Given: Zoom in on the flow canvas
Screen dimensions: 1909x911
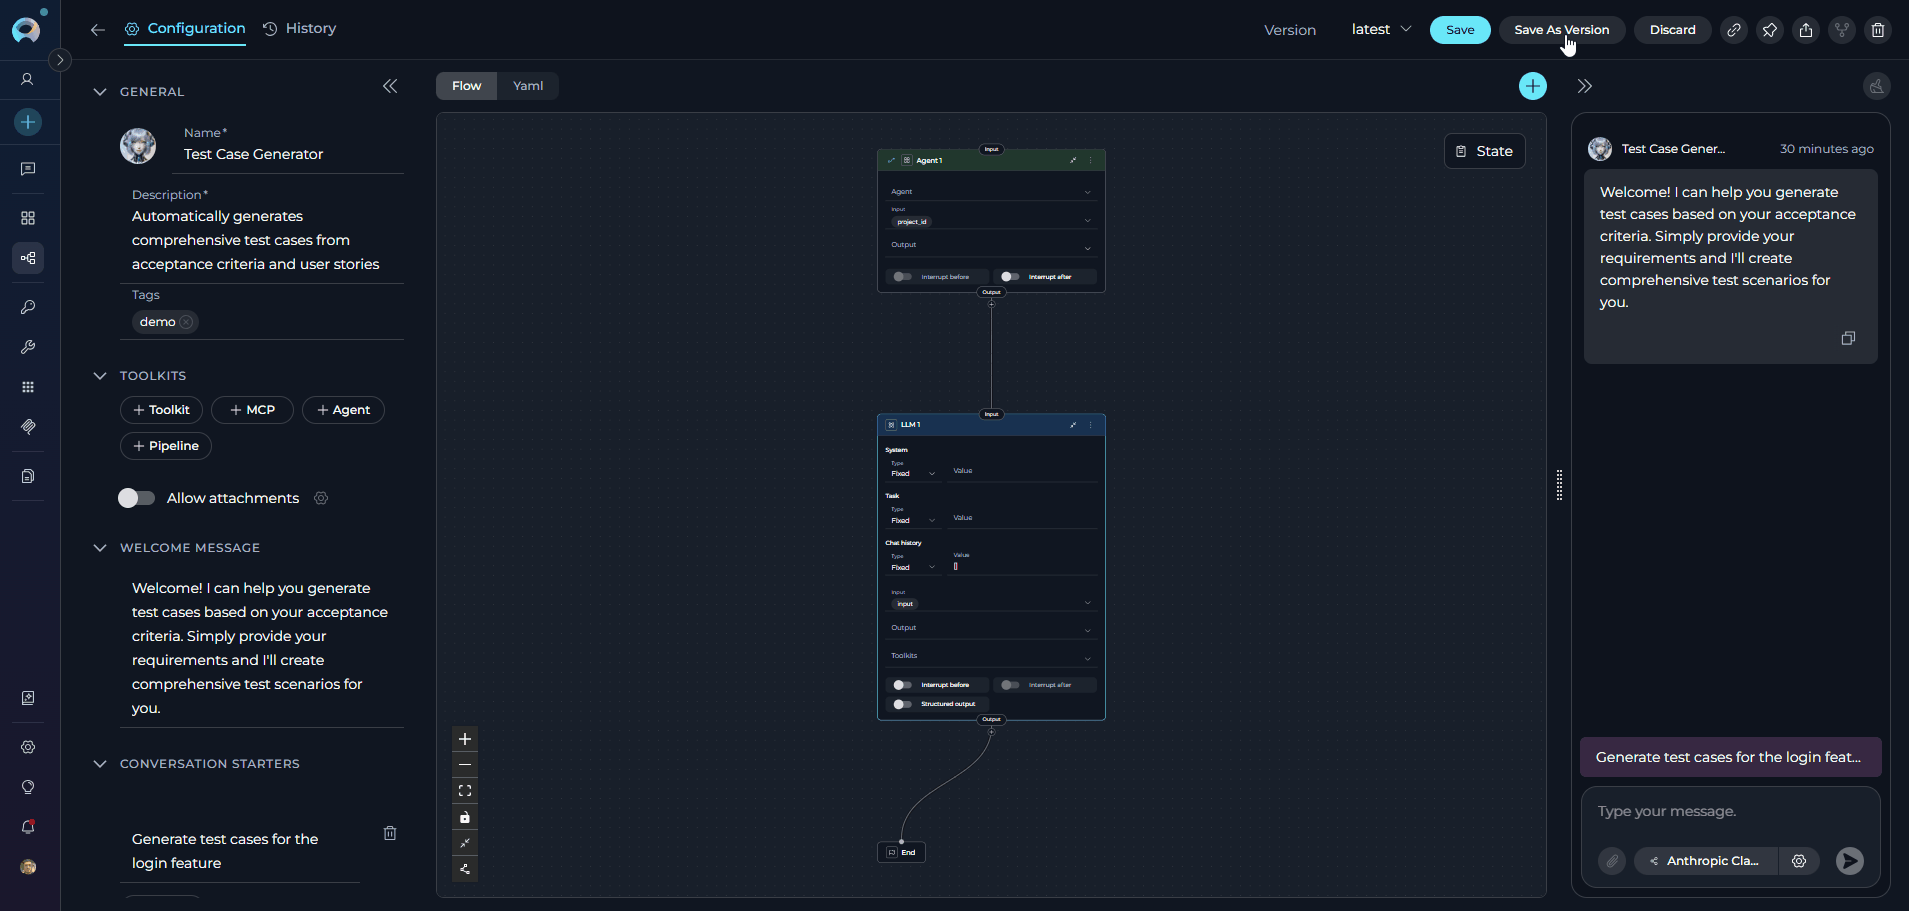Looking at the screenshot, I should (465, 739).
